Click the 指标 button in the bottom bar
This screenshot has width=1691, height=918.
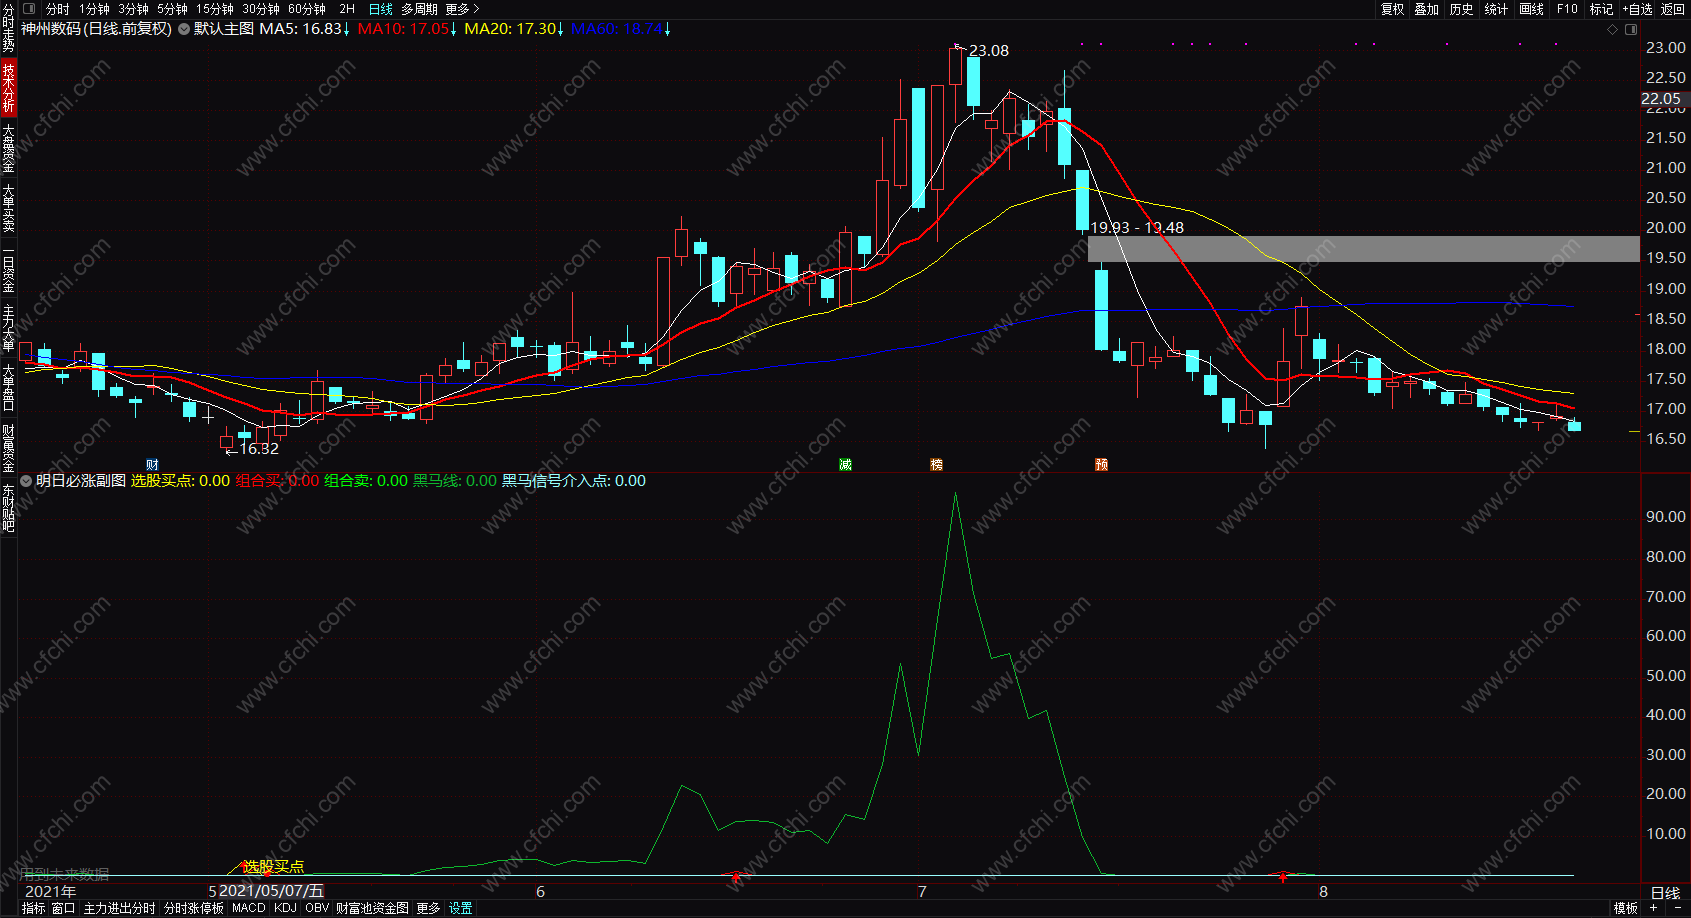(x=34, y=908)
